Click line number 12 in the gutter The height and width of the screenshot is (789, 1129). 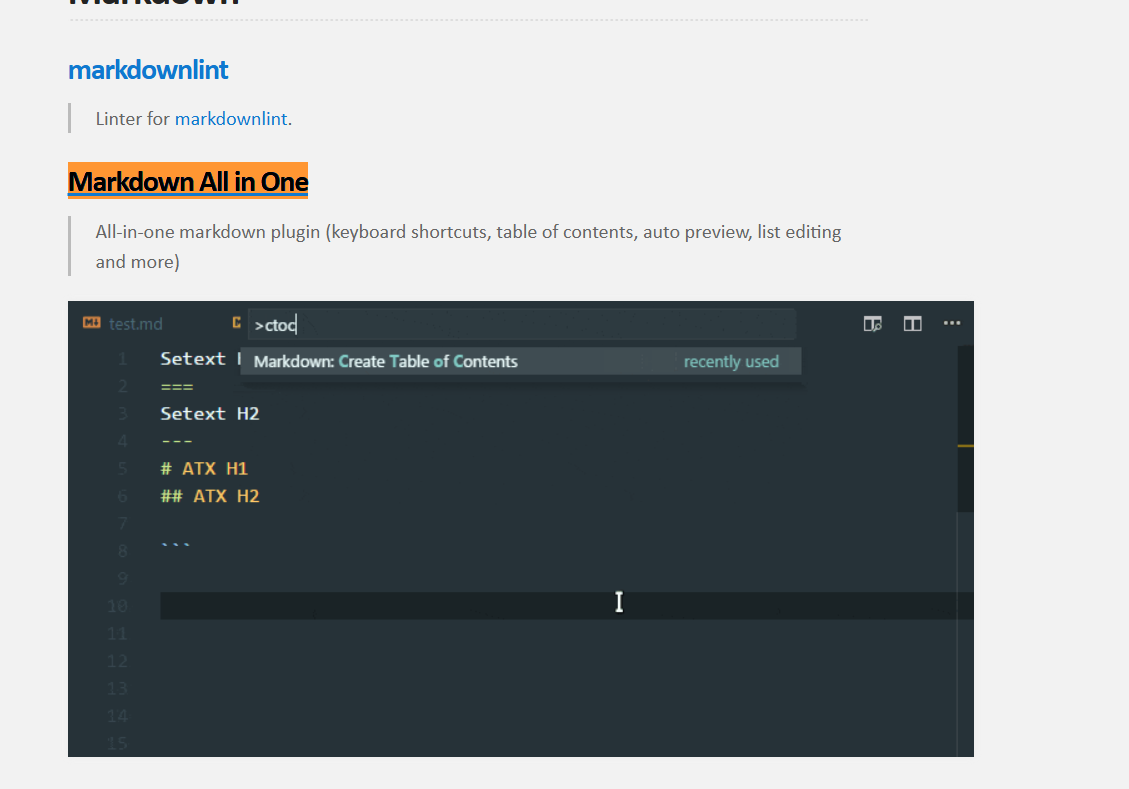[x=117, y=661]
